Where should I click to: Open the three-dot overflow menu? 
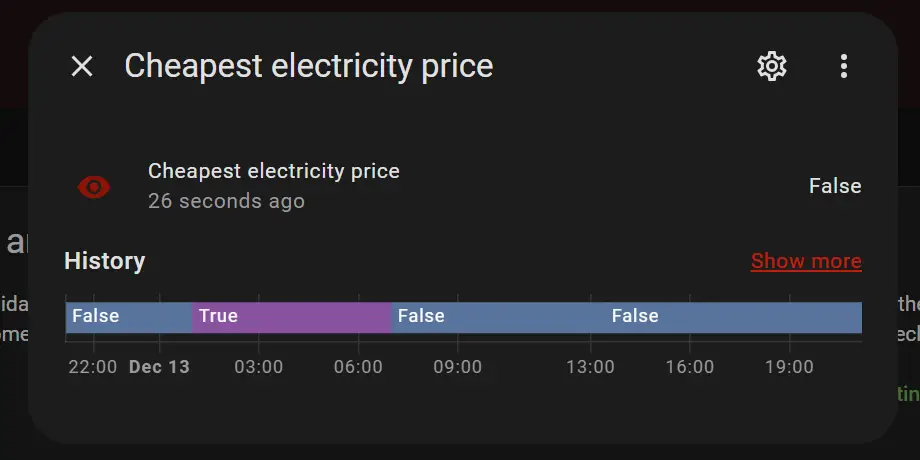click(844, 66)
